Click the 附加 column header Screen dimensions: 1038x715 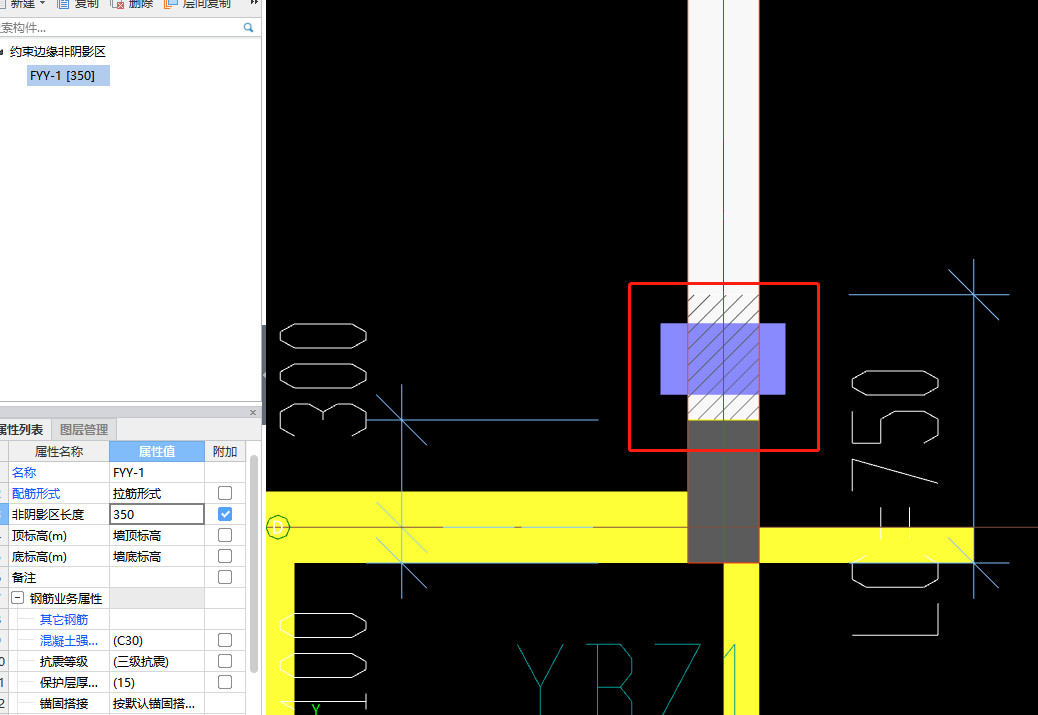(x=225, y=452)
